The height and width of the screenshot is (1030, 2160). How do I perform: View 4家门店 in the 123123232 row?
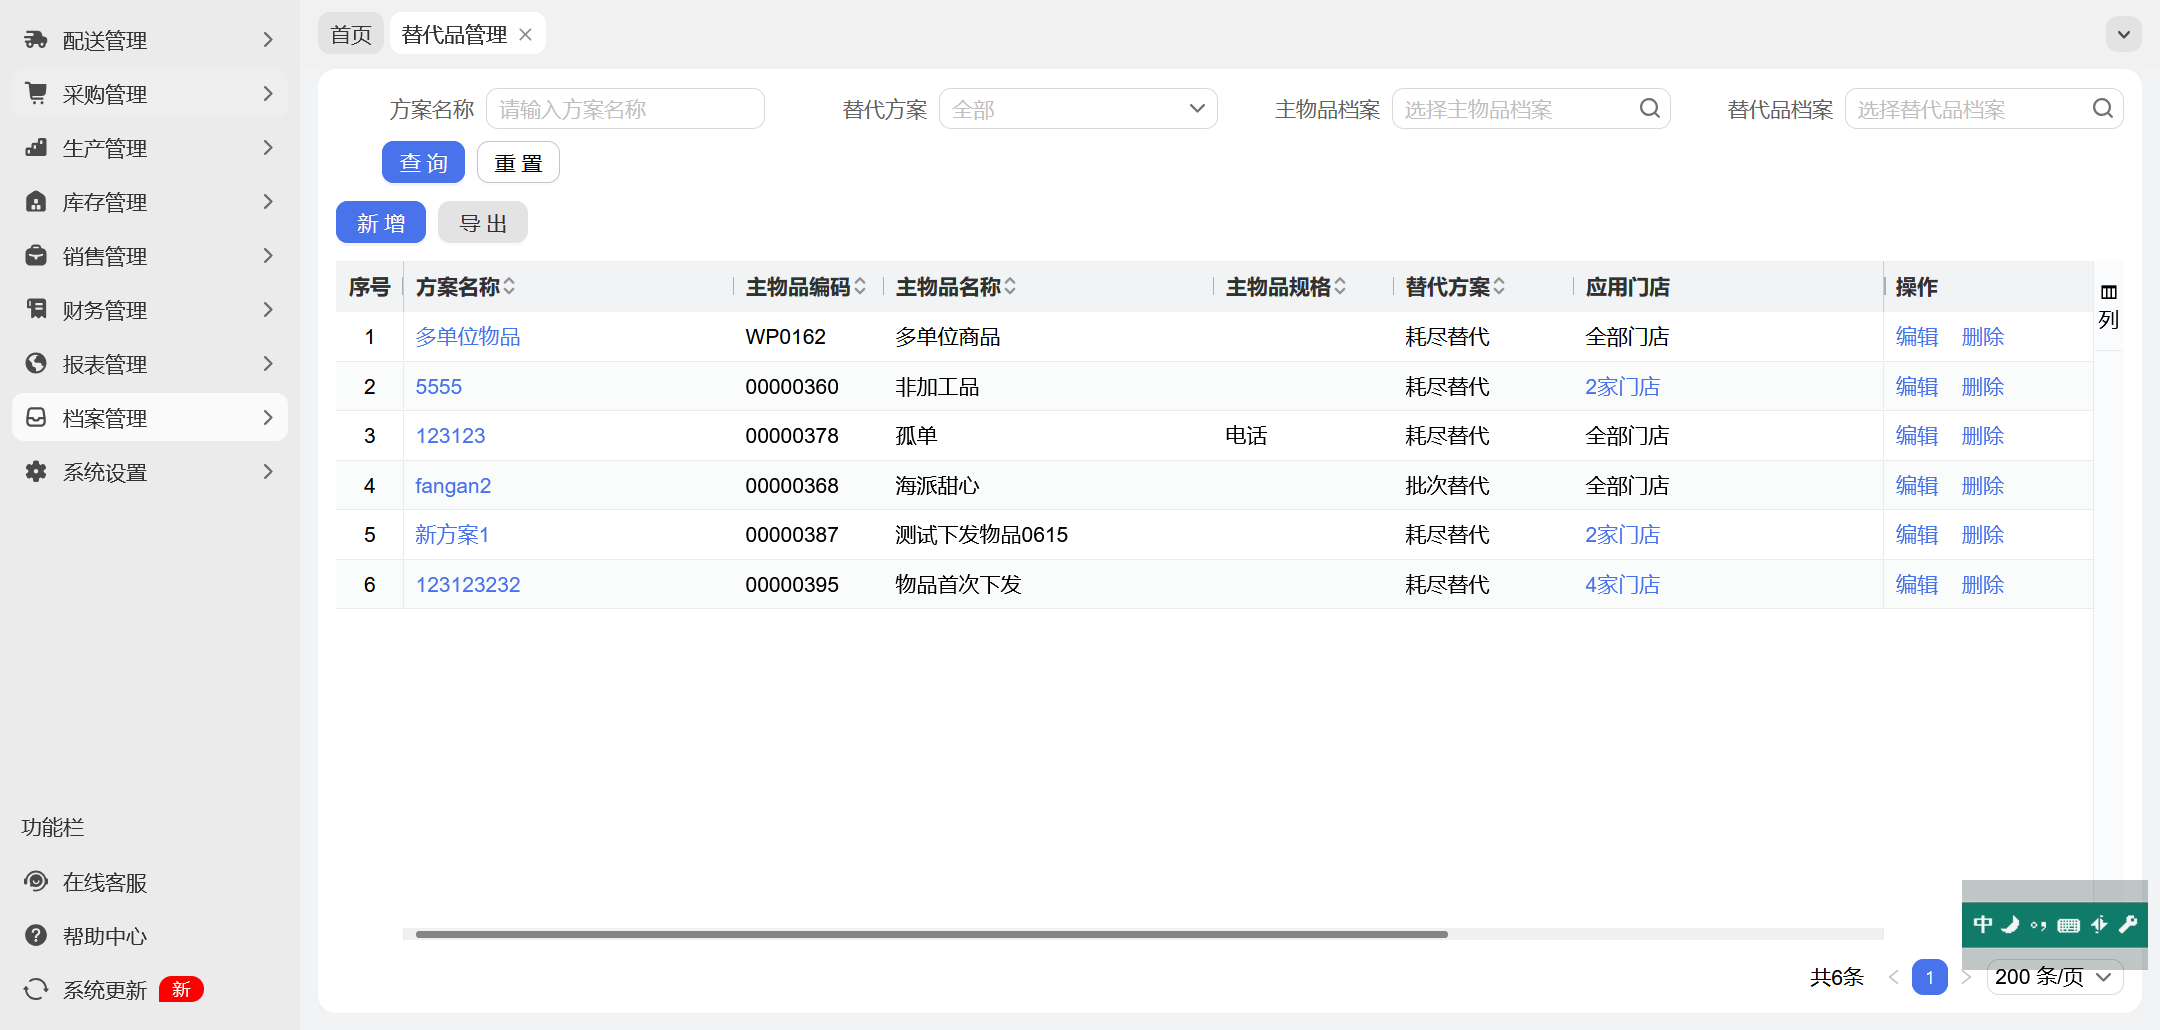point(1622,585)
